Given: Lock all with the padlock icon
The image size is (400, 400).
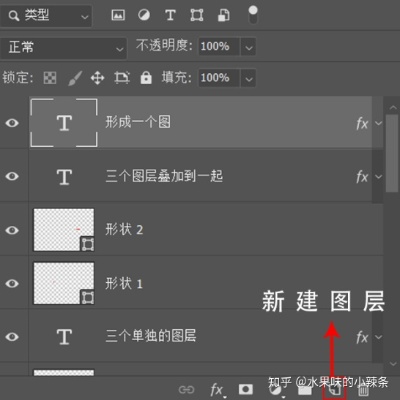Looking at the screenshot, I should click(146, 78).
